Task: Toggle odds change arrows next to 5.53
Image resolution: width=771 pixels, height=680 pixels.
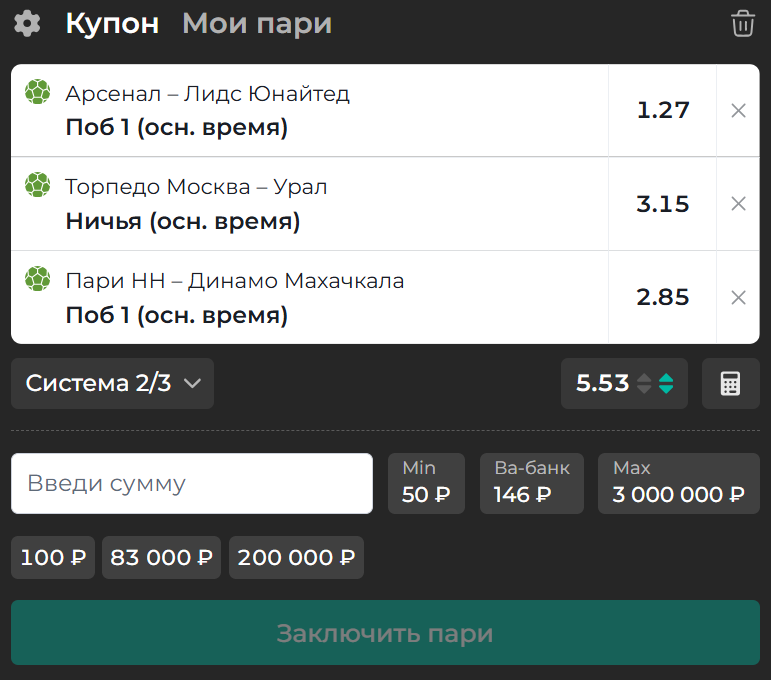Action: pos(657,383)
